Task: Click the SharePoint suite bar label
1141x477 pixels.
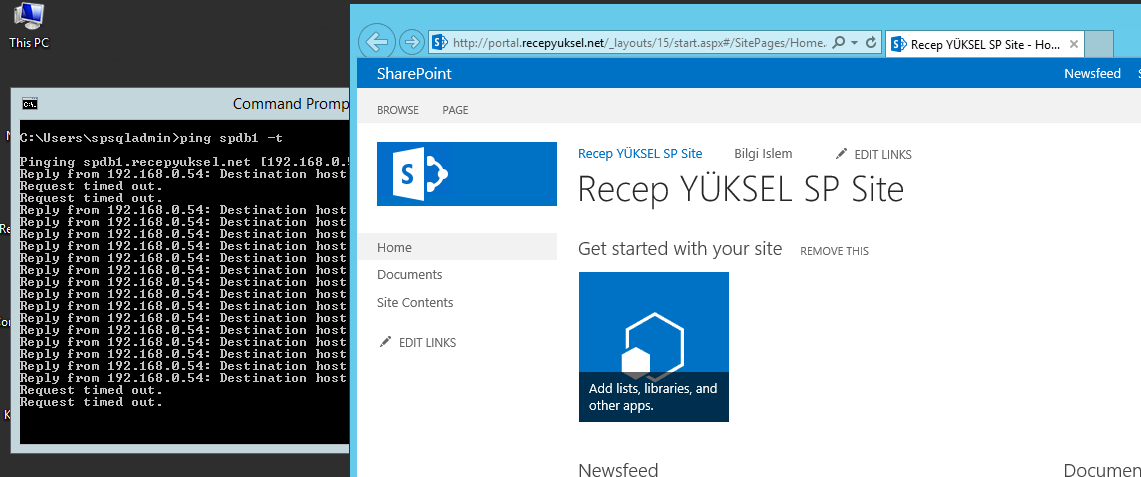Action: [x=414, y=73]
